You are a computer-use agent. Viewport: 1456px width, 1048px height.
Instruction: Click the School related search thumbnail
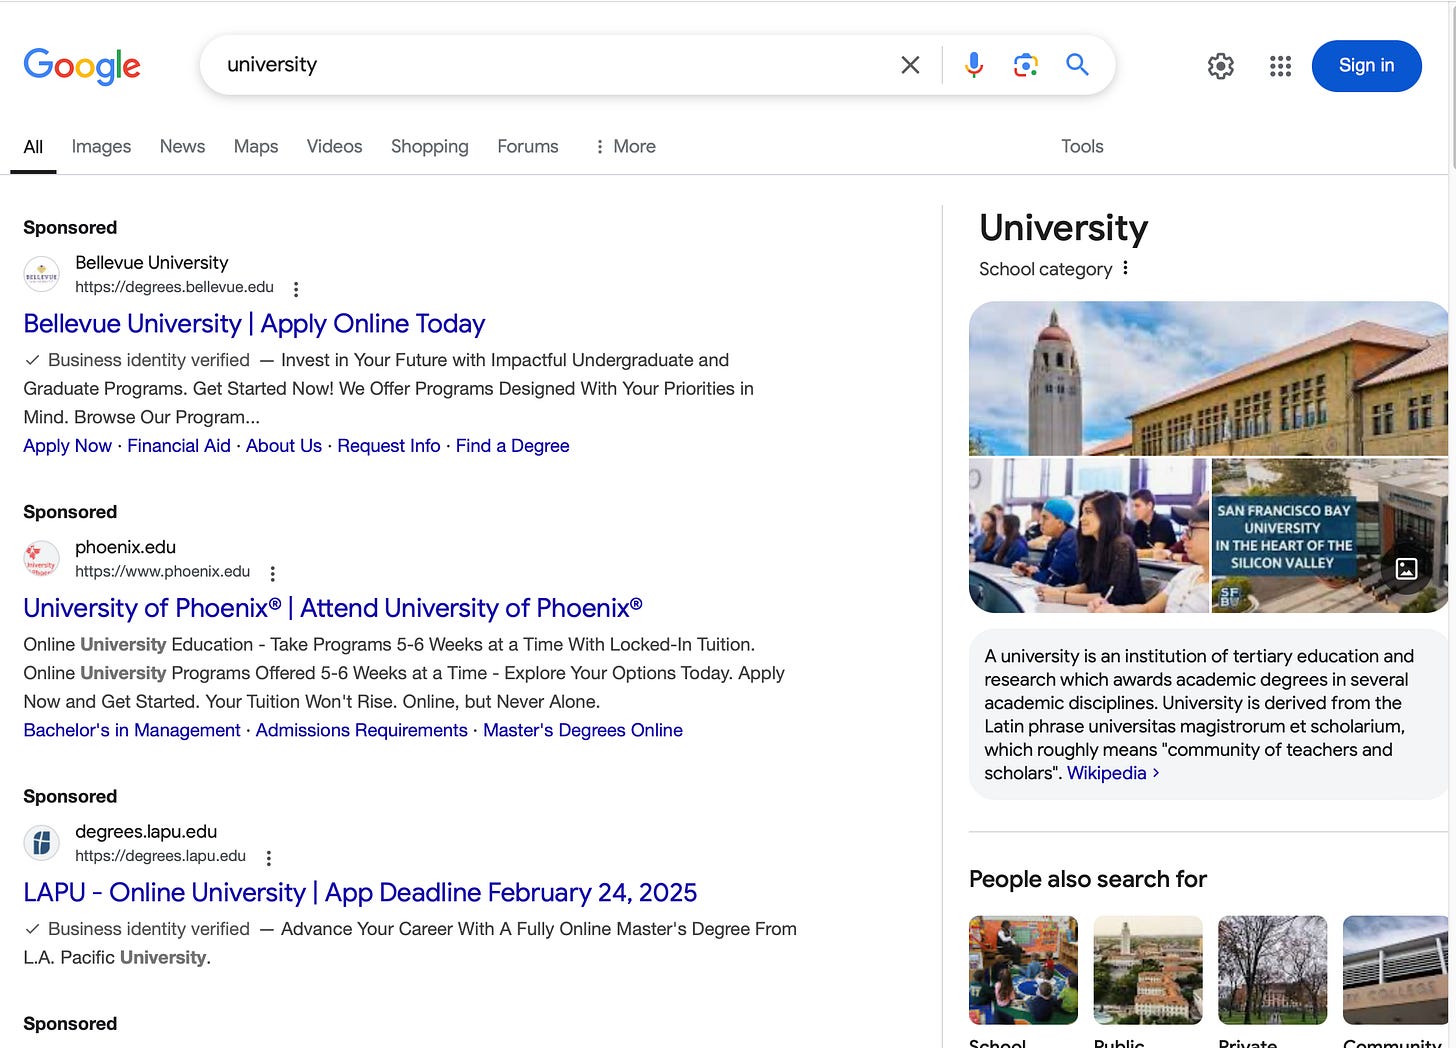point(1023,970)
